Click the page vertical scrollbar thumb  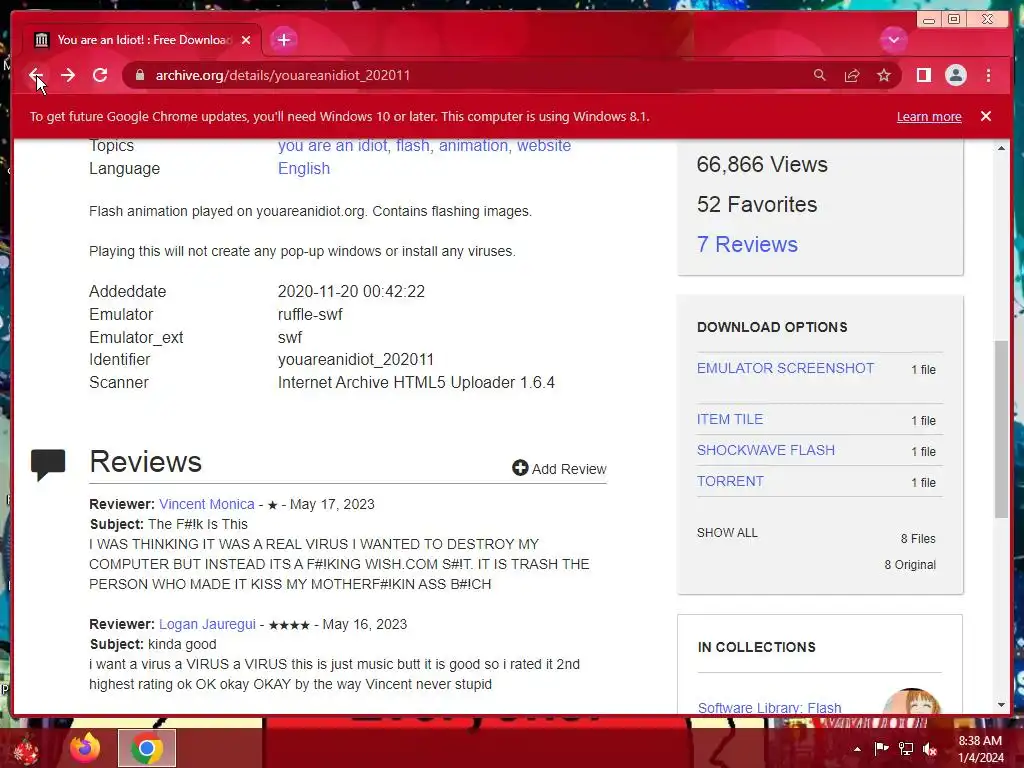tap(1001, 429)
